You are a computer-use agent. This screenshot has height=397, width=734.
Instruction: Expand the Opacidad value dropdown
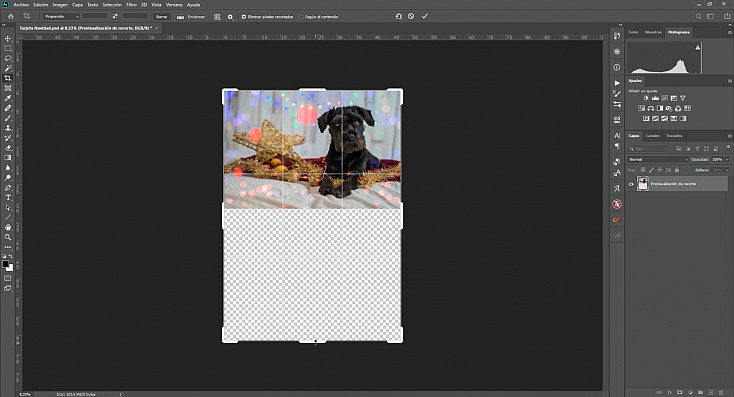coord(727,160)
